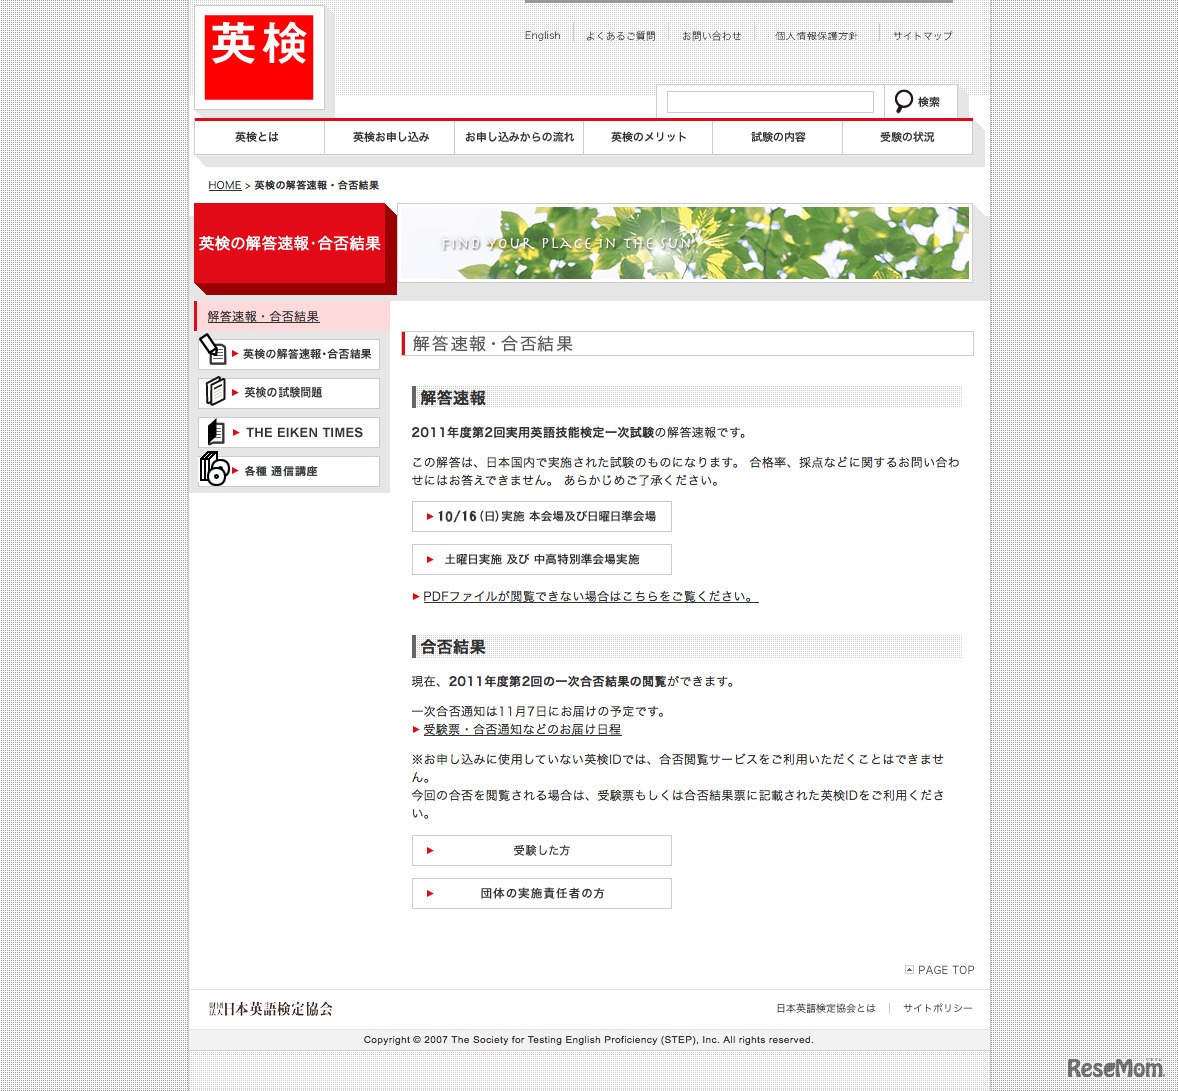1178x1091 pixels.
Task: Open the 受験の状況 navigation tab
Action: 906,137
